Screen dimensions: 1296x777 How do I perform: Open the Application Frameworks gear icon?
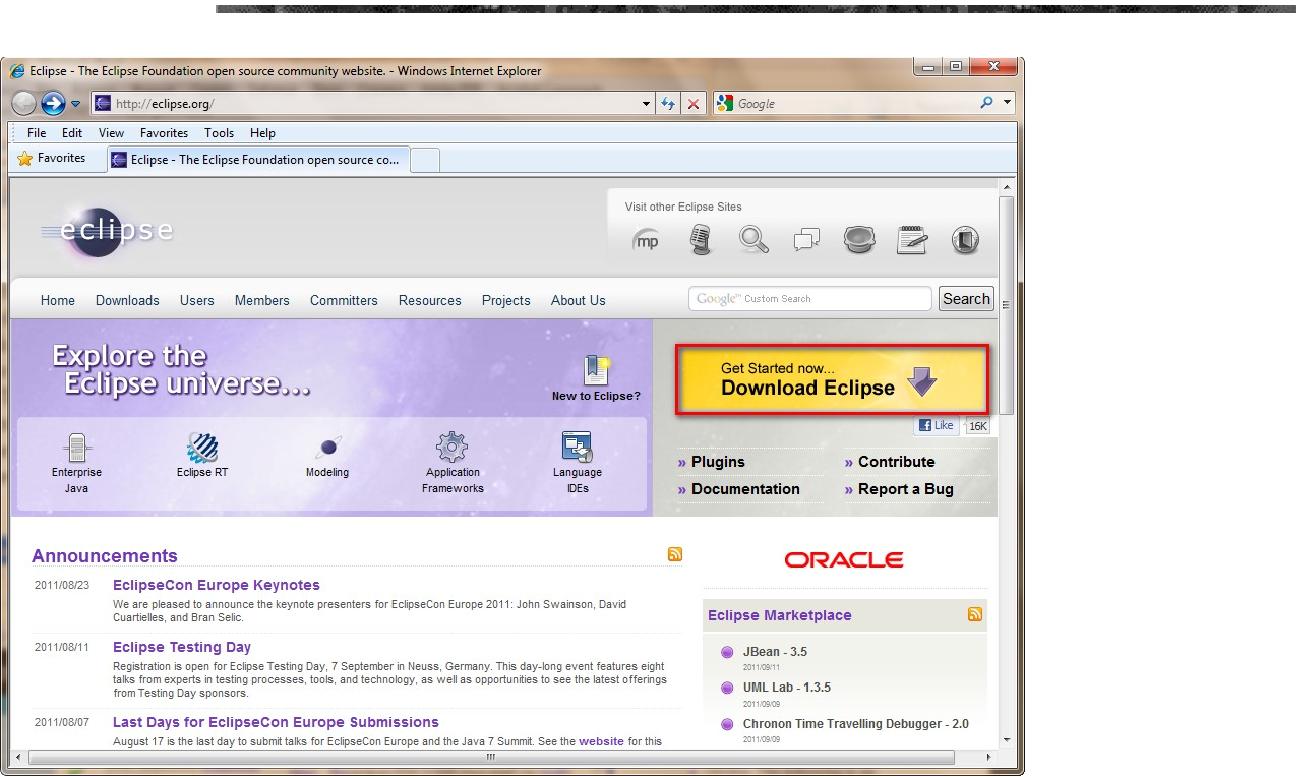coord(452,447)
